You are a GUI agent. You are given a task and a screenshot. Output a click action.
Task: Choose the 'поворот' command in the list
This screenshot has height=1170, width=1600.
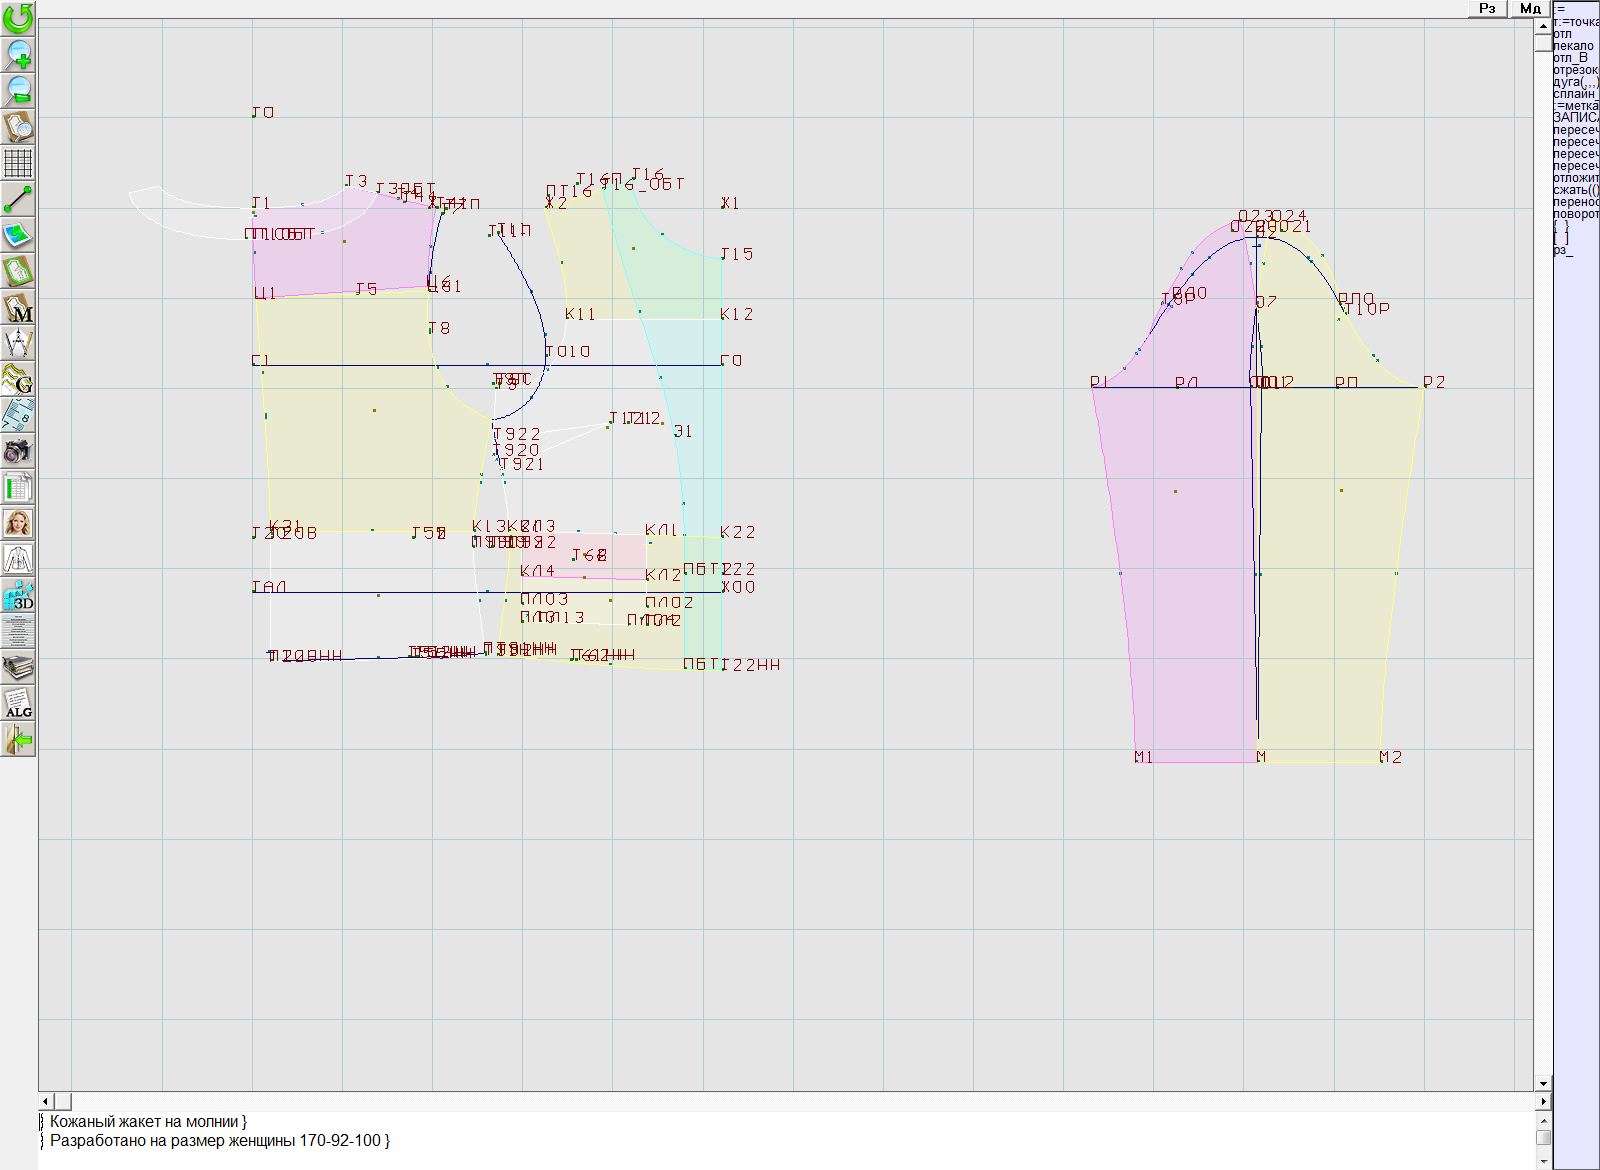(x=1575, y=214)
